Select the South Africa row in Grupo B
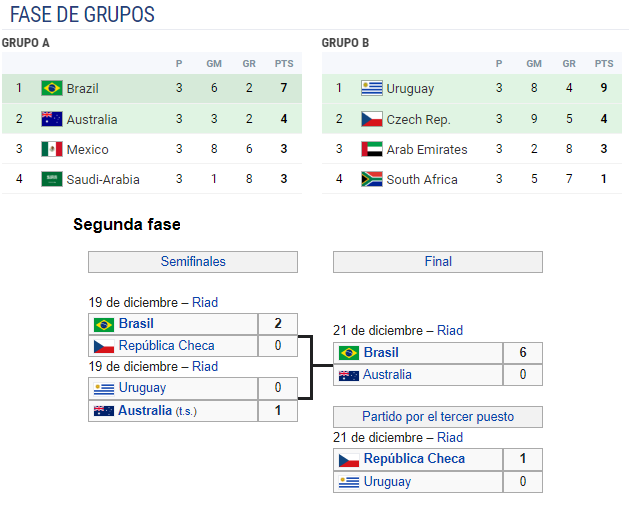 point(472,179)
